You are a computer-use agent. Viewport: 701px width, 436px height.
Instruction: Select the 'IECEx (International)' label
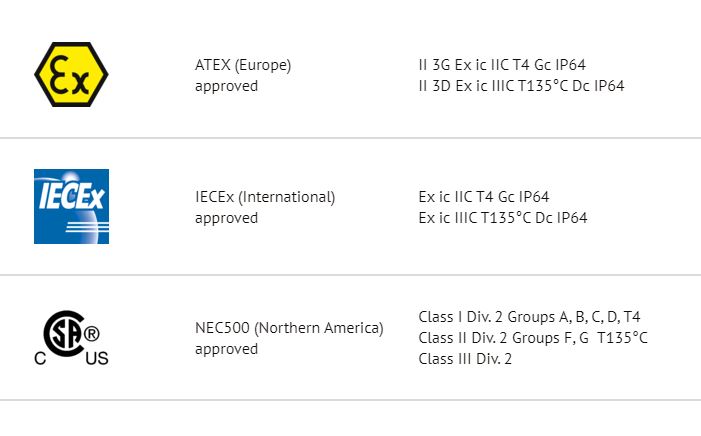(x=265, y=197)
